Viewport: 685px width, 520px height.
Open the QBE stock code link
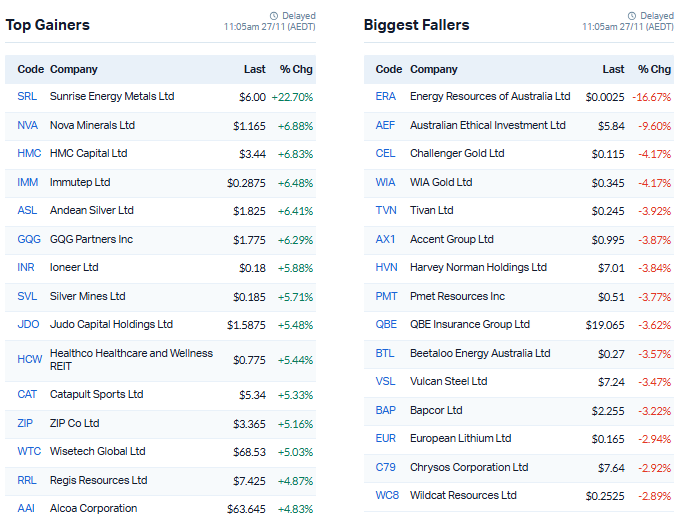pyautogui.click(x=386, y=324)
